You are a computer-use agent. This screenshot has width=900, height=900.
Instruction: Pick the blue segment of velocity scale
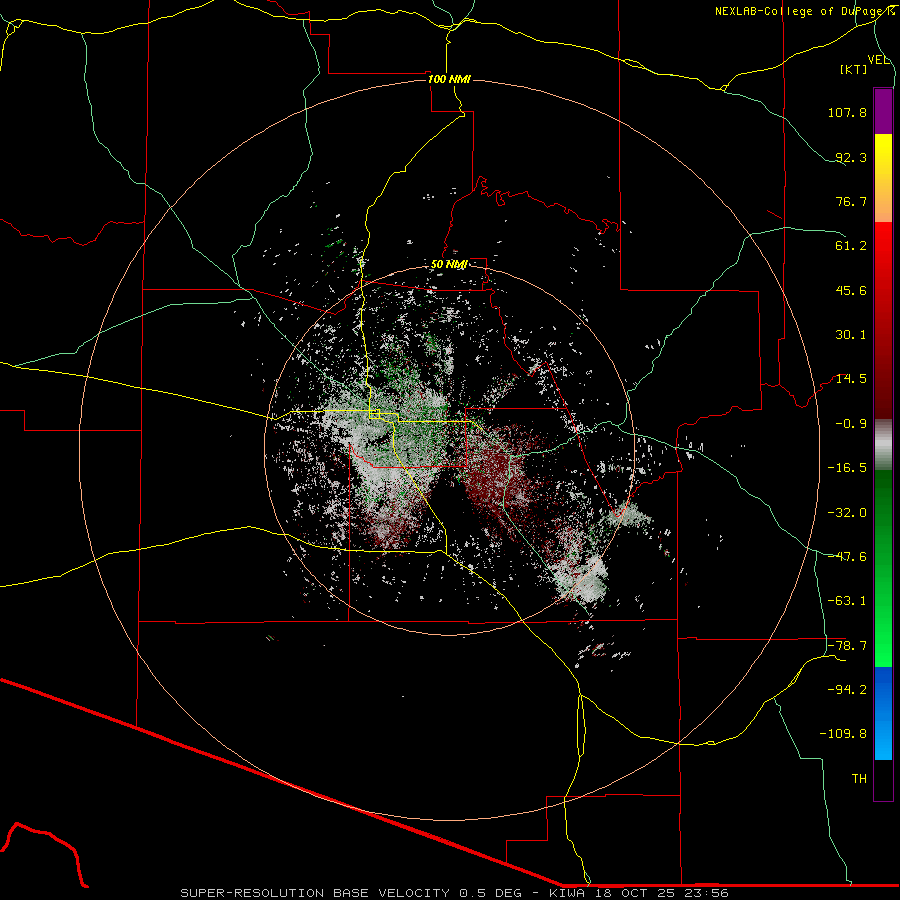pyautogui.click(x=883, y=713)
